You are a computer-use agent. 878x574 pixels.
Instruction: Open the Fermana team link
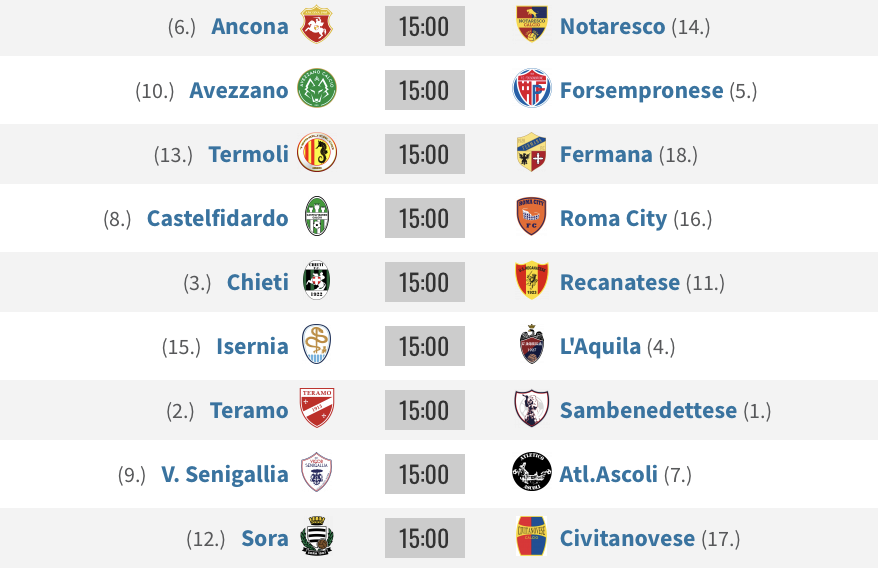pos(606,155)
